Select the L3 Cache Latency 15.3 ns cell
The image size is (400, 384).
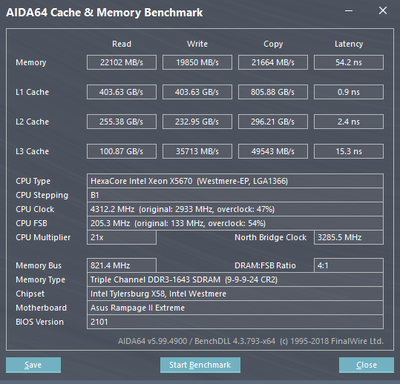349,151
